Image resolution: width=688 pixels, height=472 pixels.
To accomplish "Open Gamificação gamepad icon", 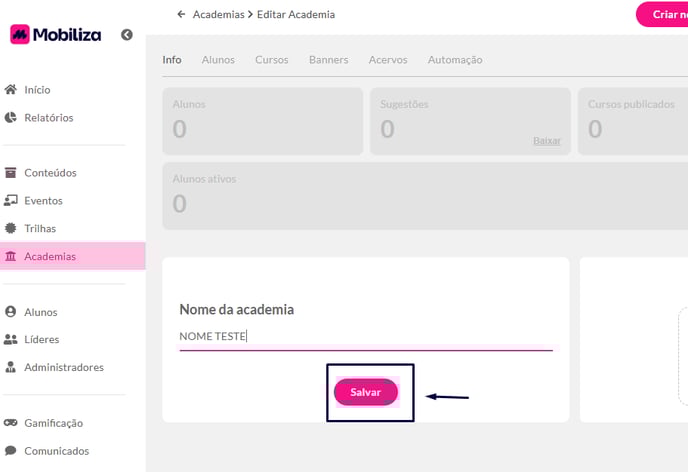I will pyautogui.click(x=11, y=423).
